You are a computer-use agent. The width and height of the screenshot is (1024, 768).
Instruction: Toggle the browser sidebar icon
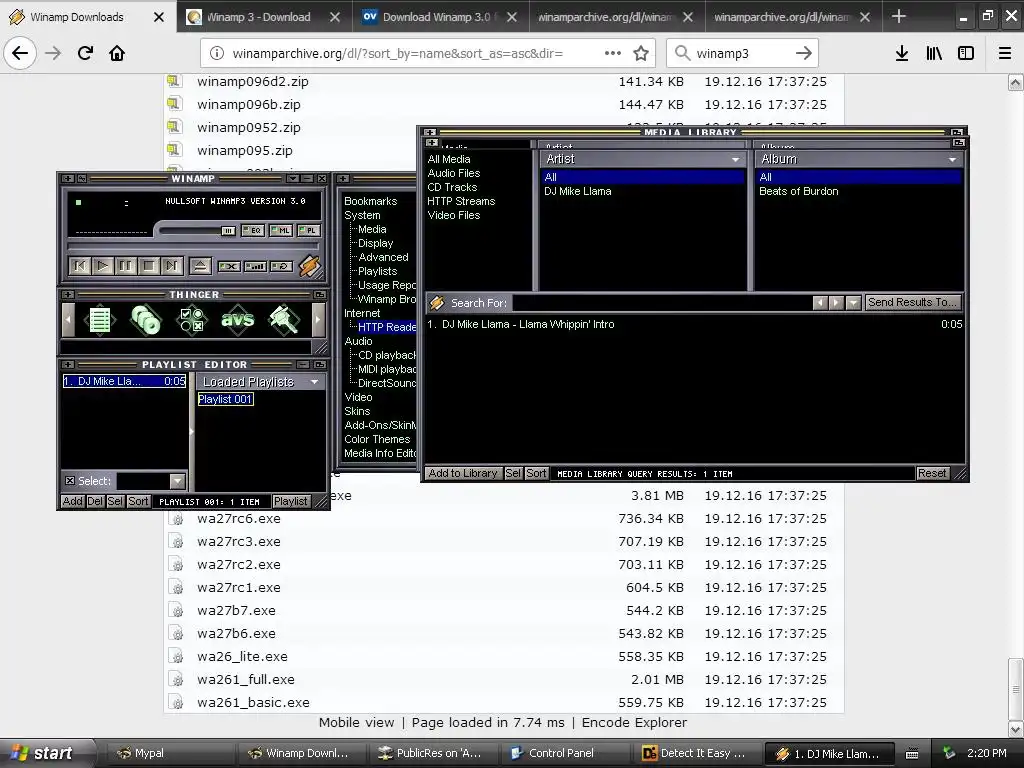point(966,54)
